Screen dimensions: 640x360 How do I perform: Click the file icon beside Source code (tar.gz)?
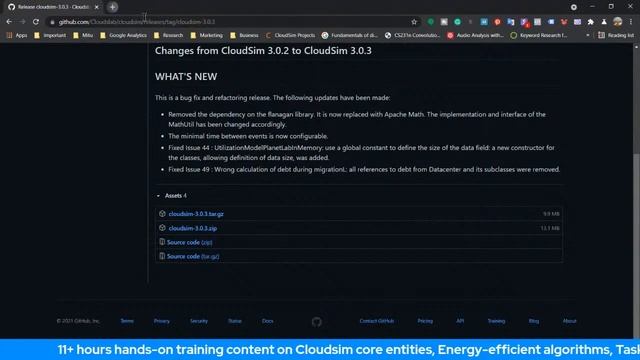pyautogui.click(x=162, y=256)
